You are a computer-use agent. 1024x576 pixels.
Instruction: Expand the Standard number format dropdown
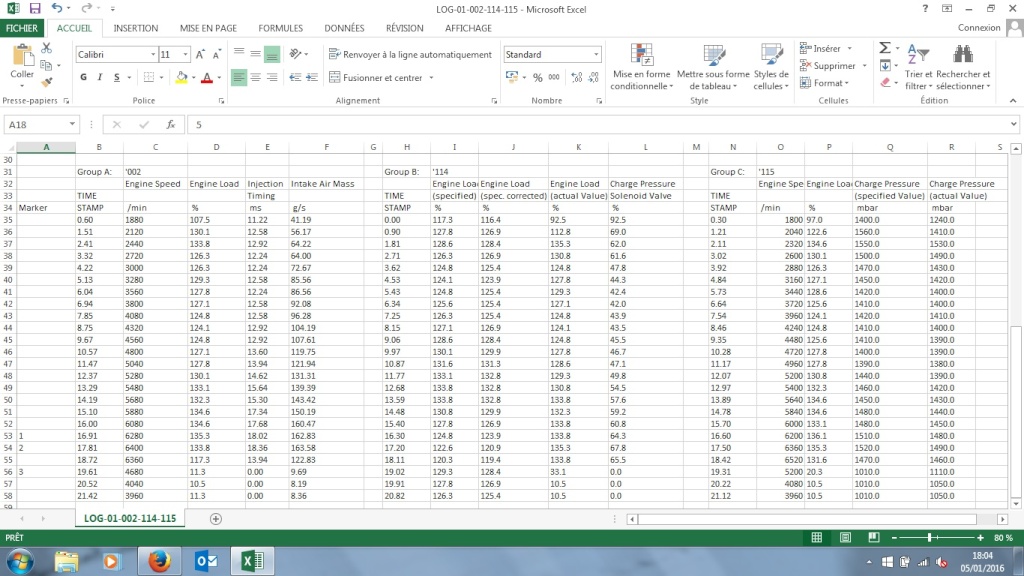[597, 54]
